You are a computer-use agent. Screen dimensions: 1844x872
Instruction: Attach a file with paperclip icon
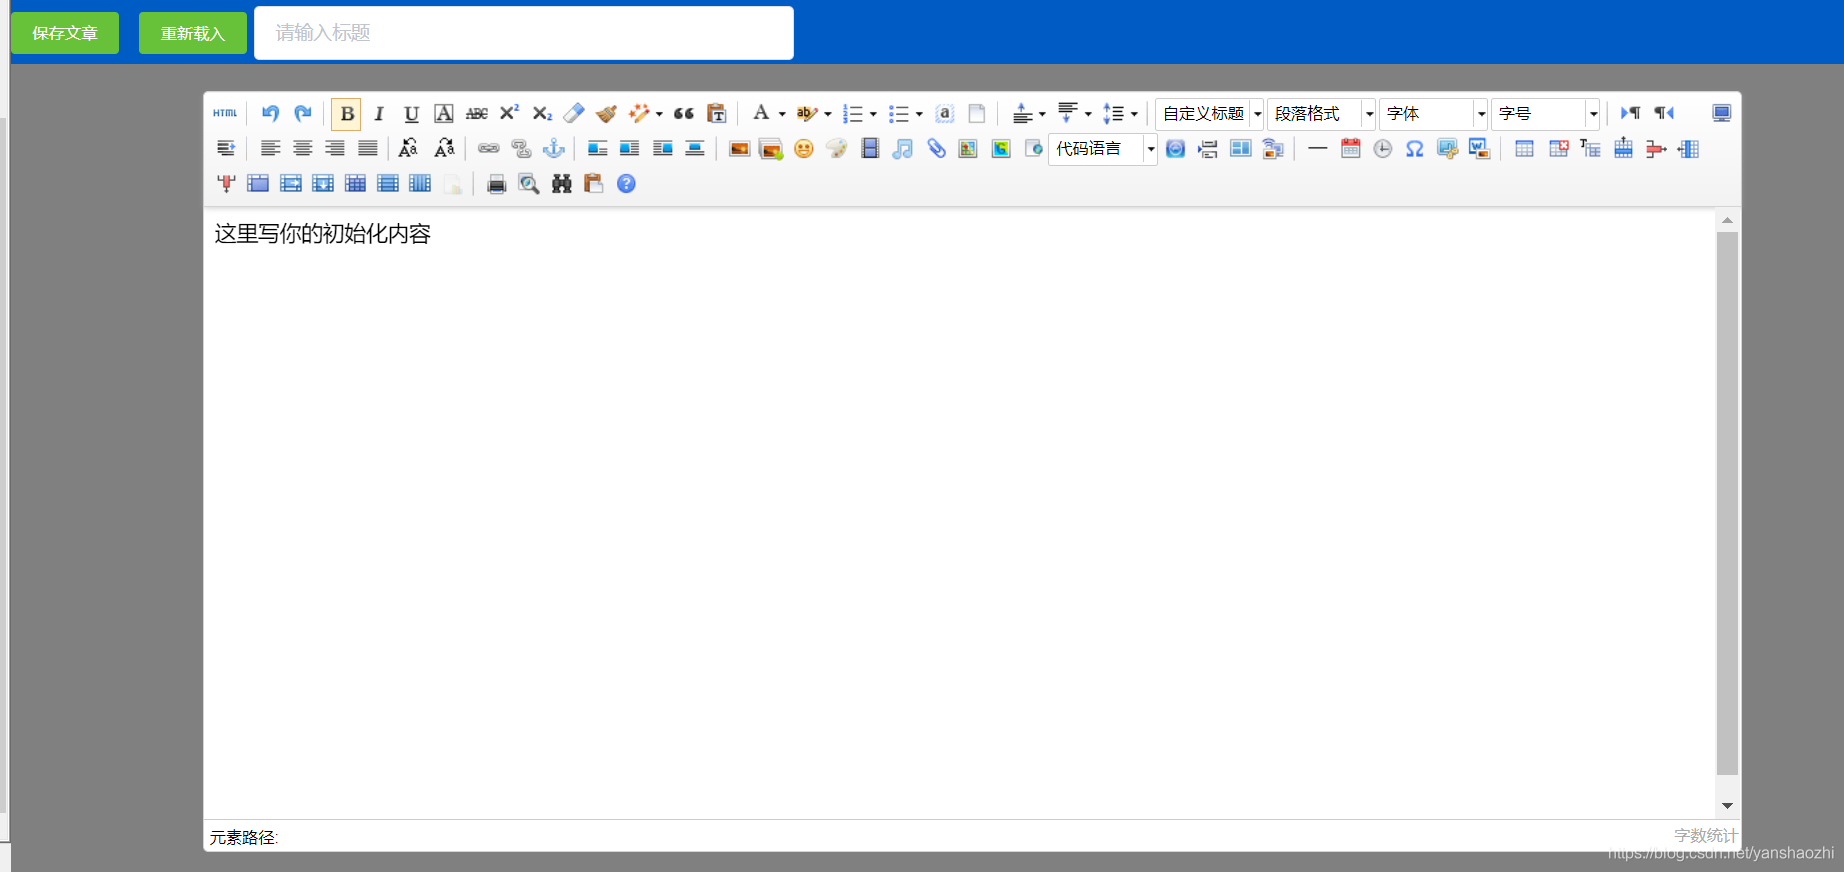(x=936, y=149)
